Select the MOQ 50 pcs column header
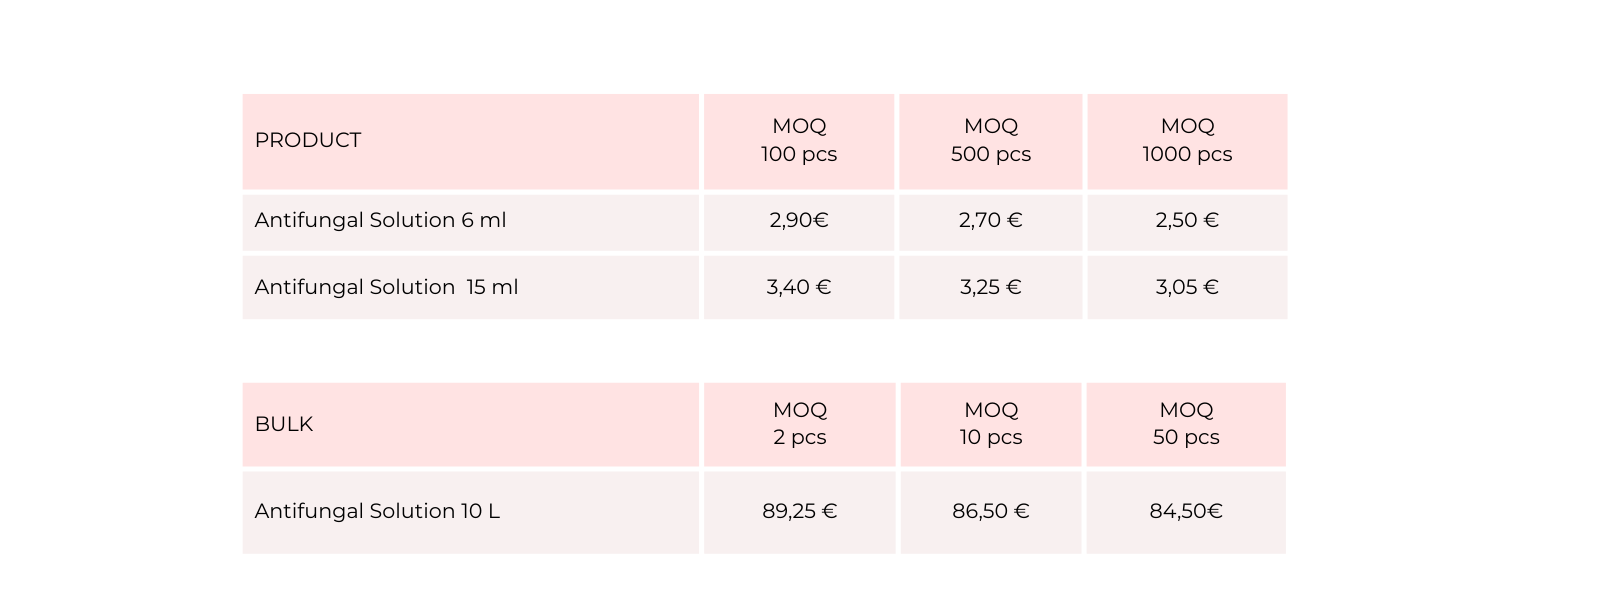The height and width of the screenshot is (600, 1600). pyautogui.click(x=1186, y=424)
